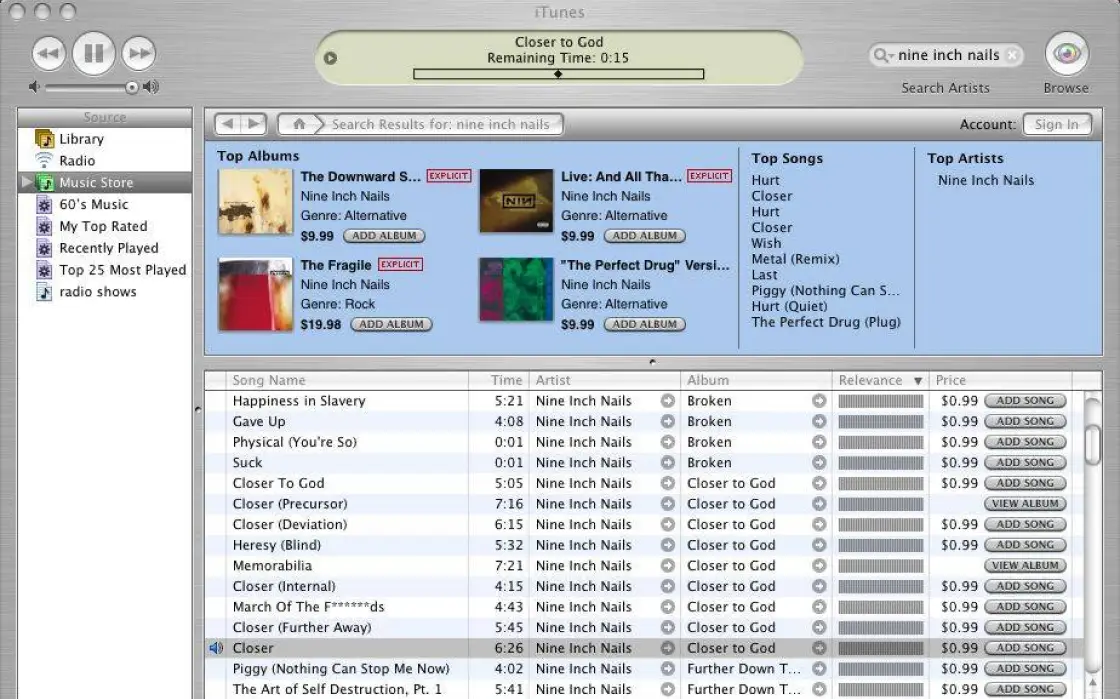Click album arrow in Suck row
This screenshot has width=1120, height=699.
click(x=819, y=463)
